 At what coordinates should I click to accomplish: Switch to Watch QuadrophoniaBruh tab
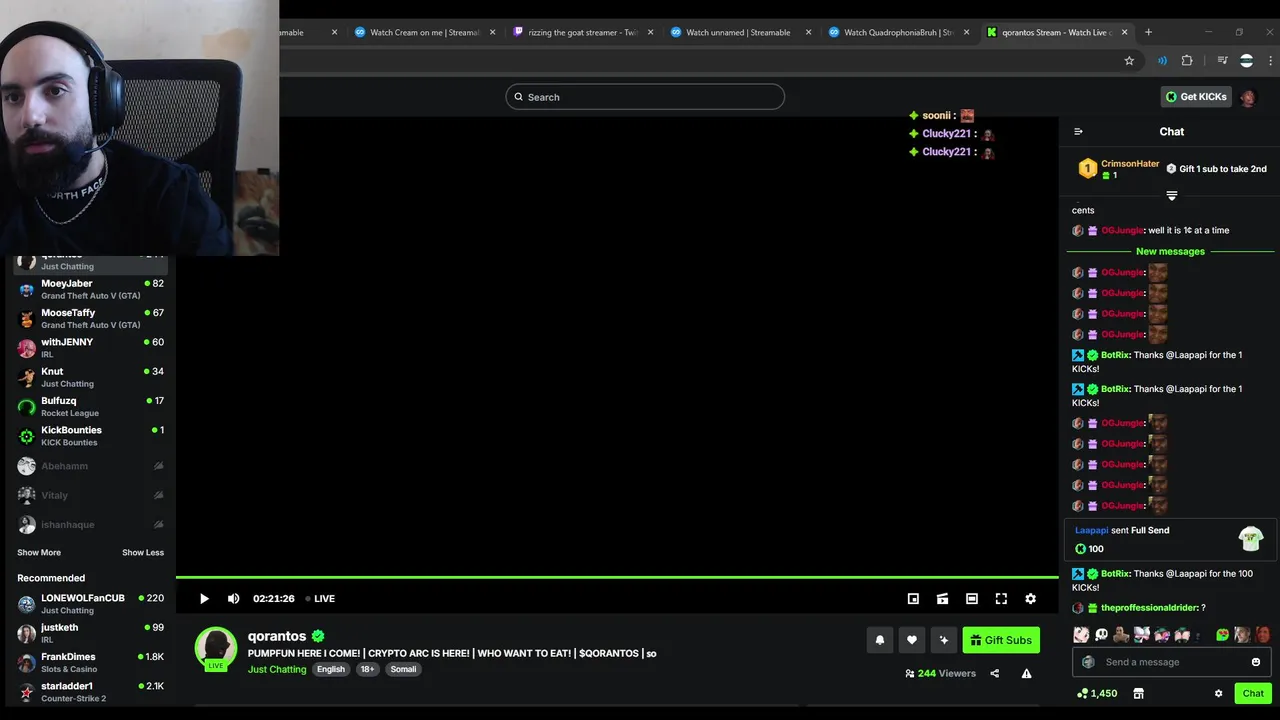coord(900,32)
